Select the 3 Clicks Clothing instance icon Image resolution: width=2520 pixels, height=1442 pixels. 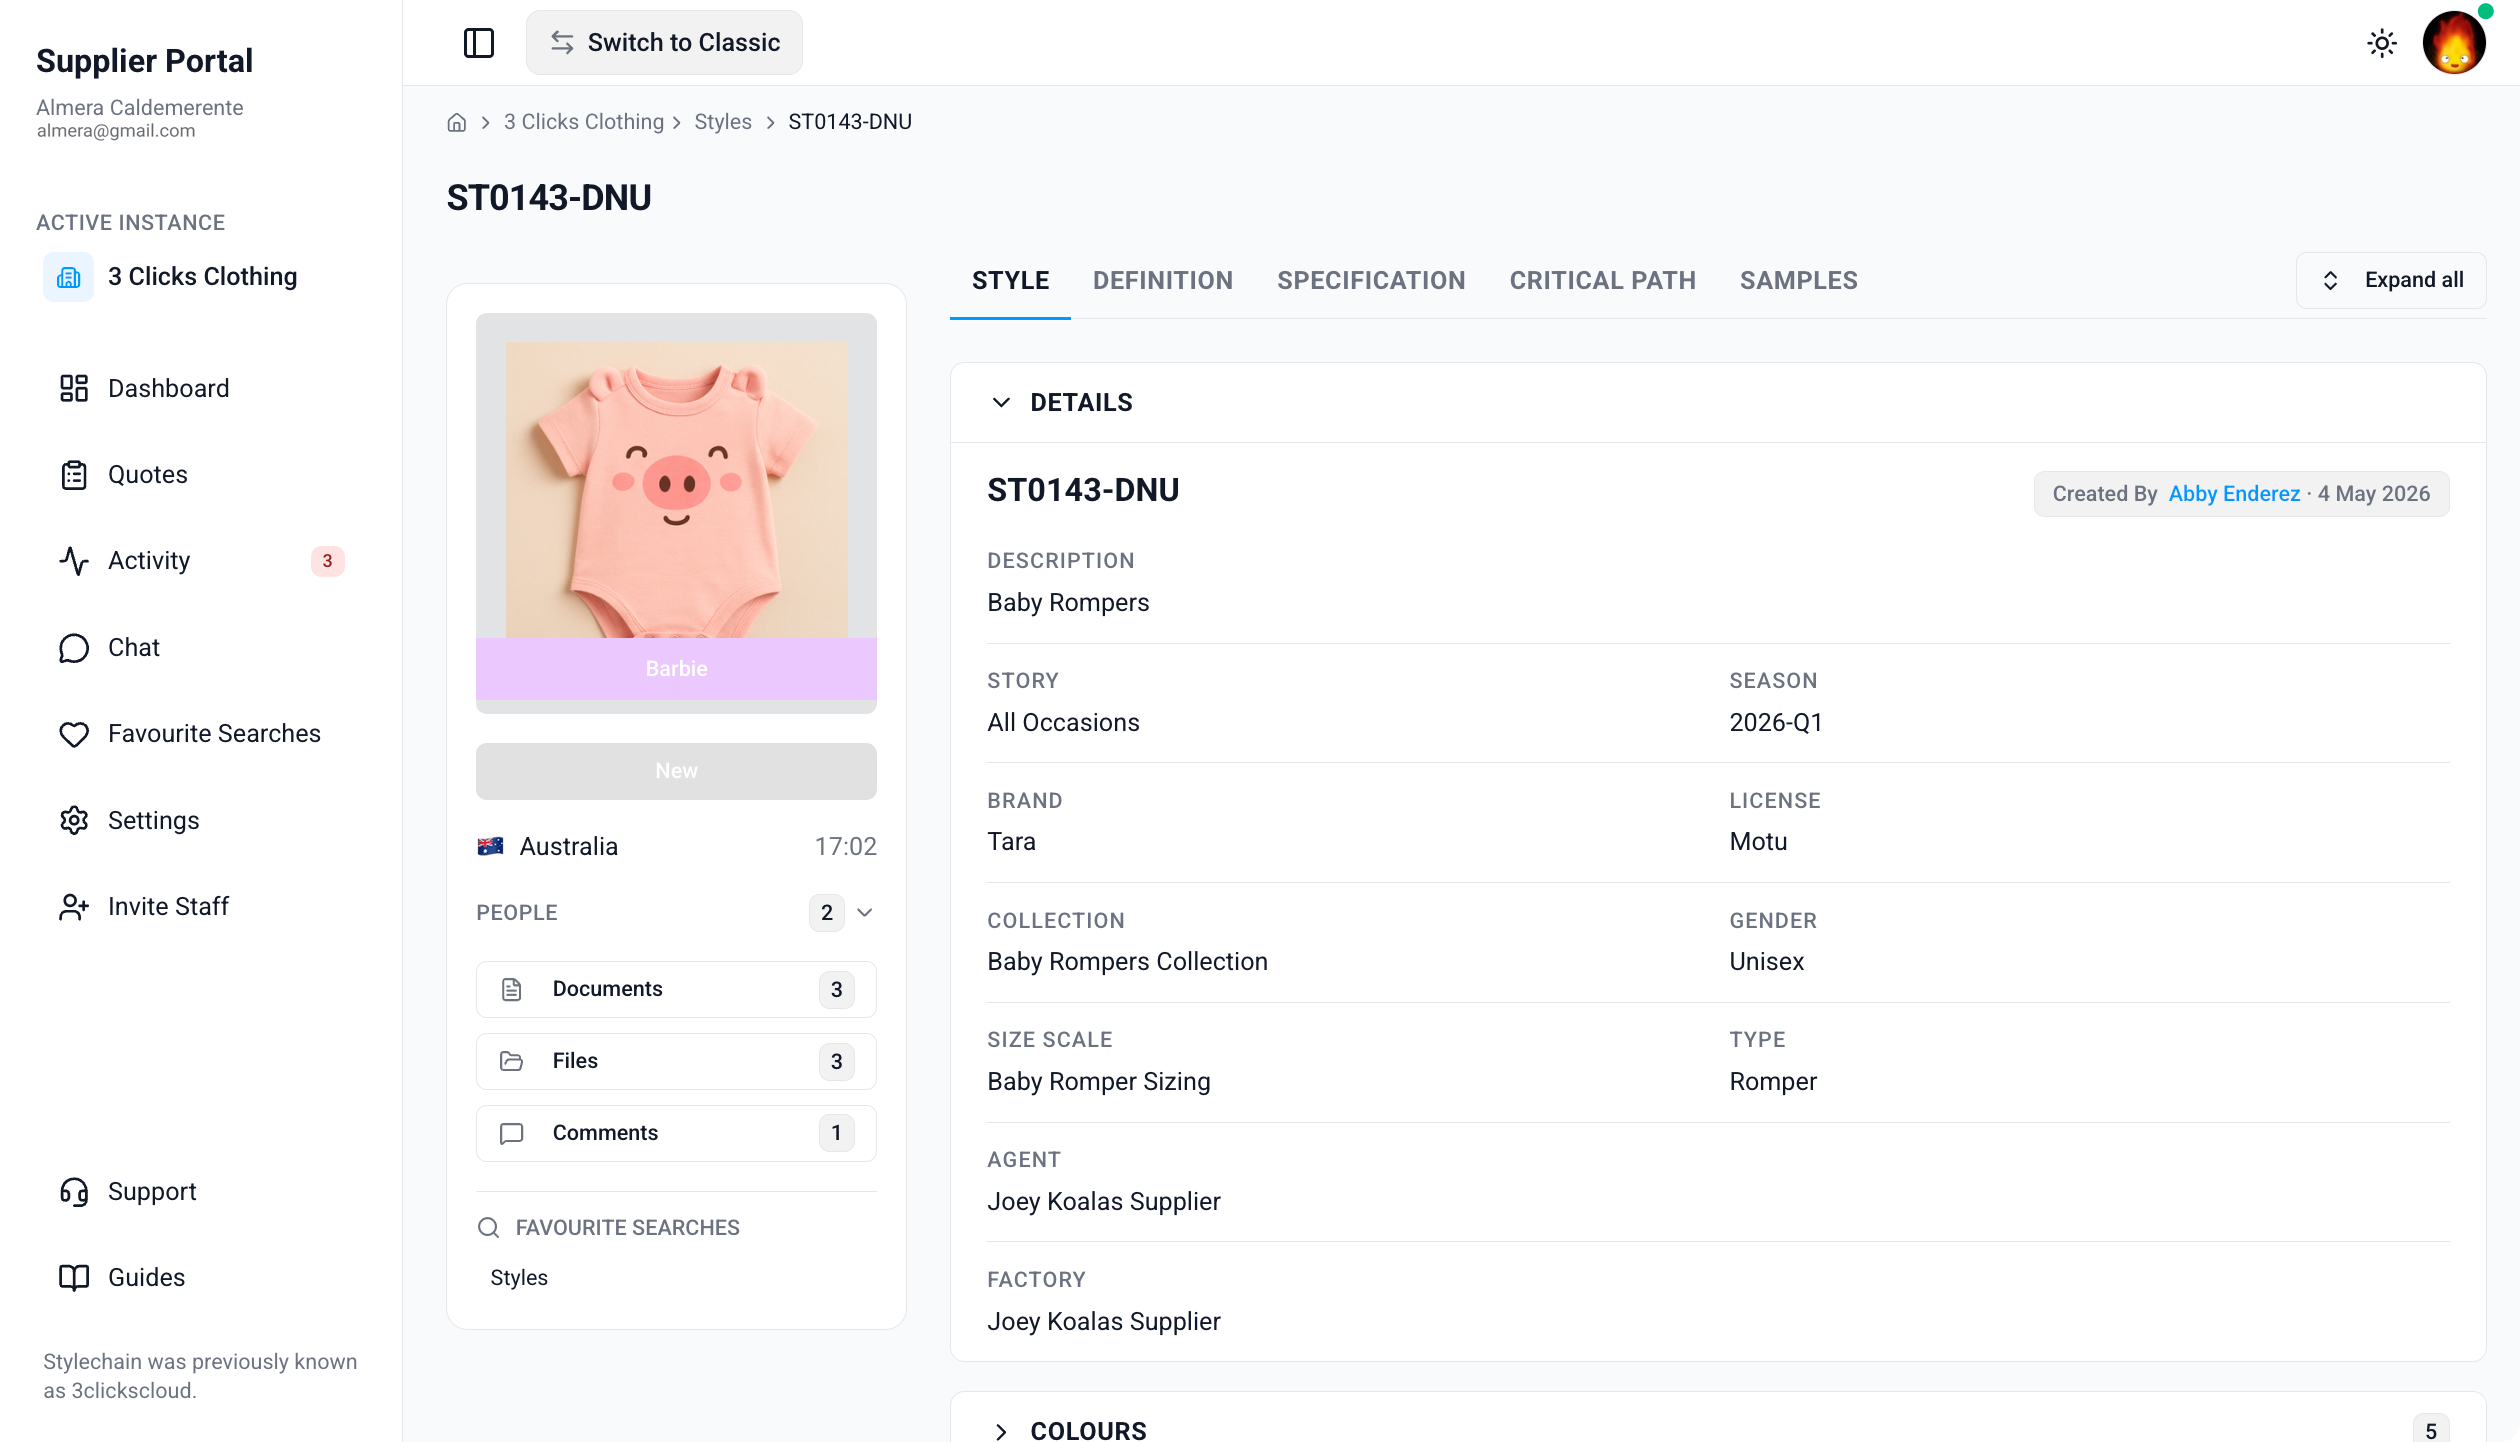pyautogui.click(x=68, y=277)
